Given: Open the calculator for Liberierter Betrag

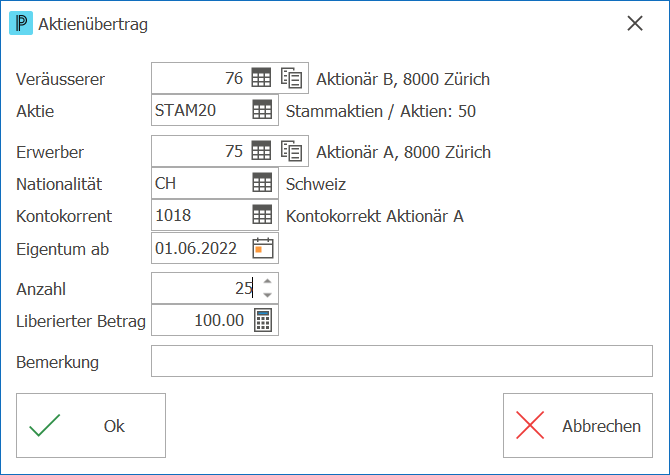Looking at the screenshot, I should click(263, 320).
